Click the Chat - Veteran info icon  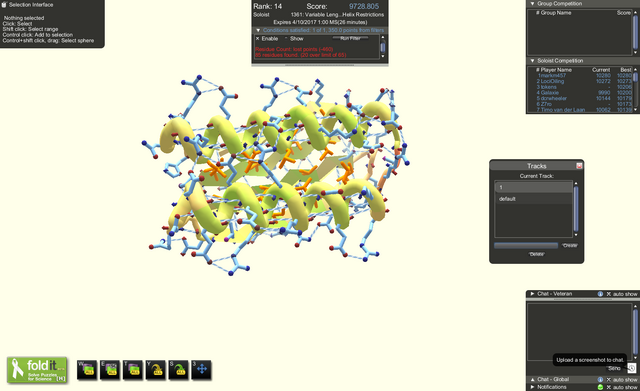600,294
